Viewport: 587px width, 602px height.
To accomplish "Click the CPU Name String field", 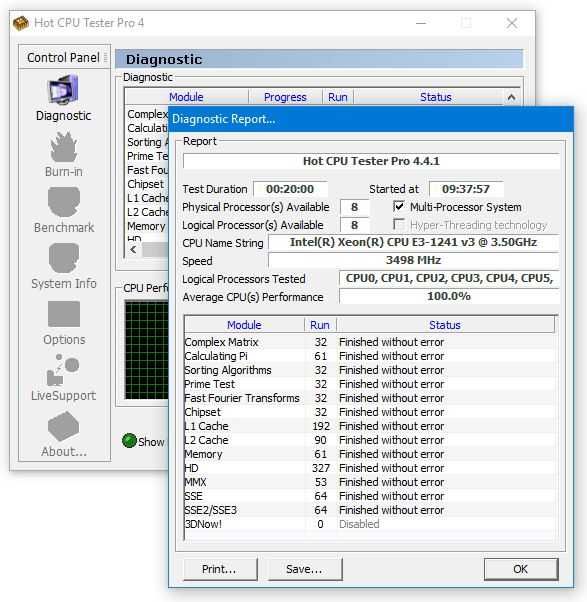I will 413,243.
